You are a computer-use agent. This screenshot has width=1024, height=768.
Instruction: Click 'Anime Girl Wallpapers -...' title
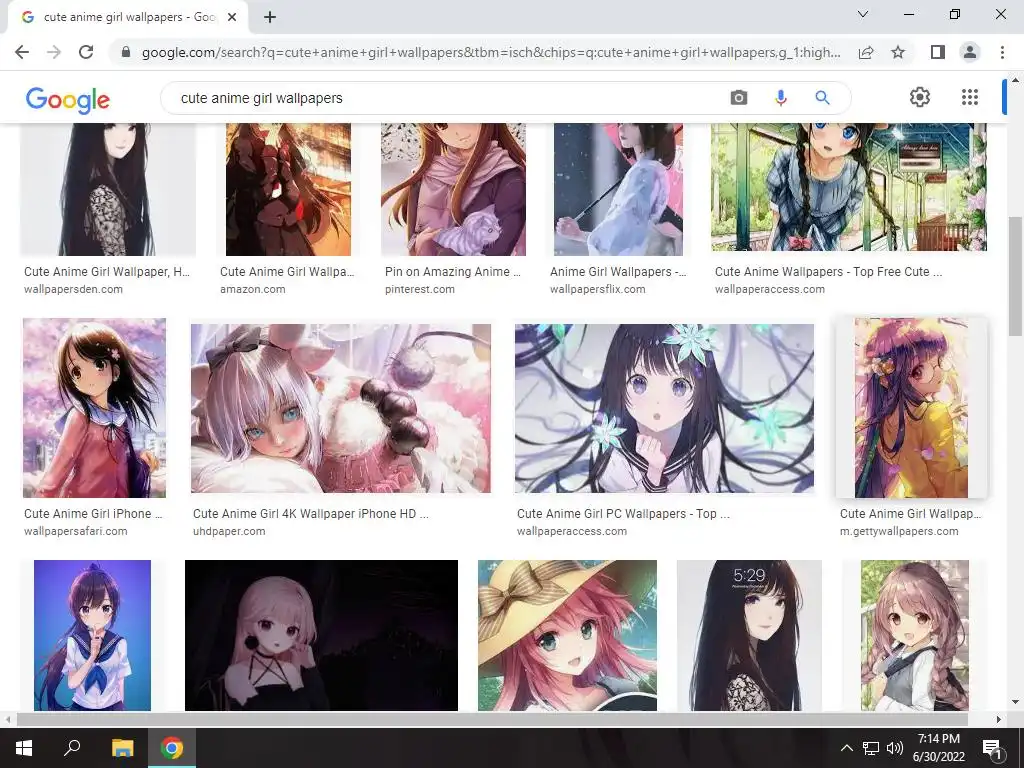coord(618,272)
